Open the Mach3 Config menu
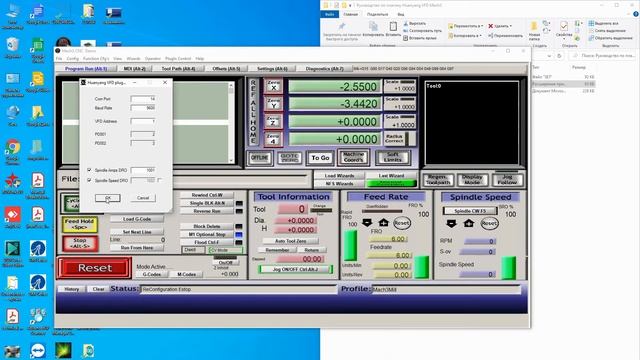The height and width of the screenshot is (360, 640). coord(72,59)
